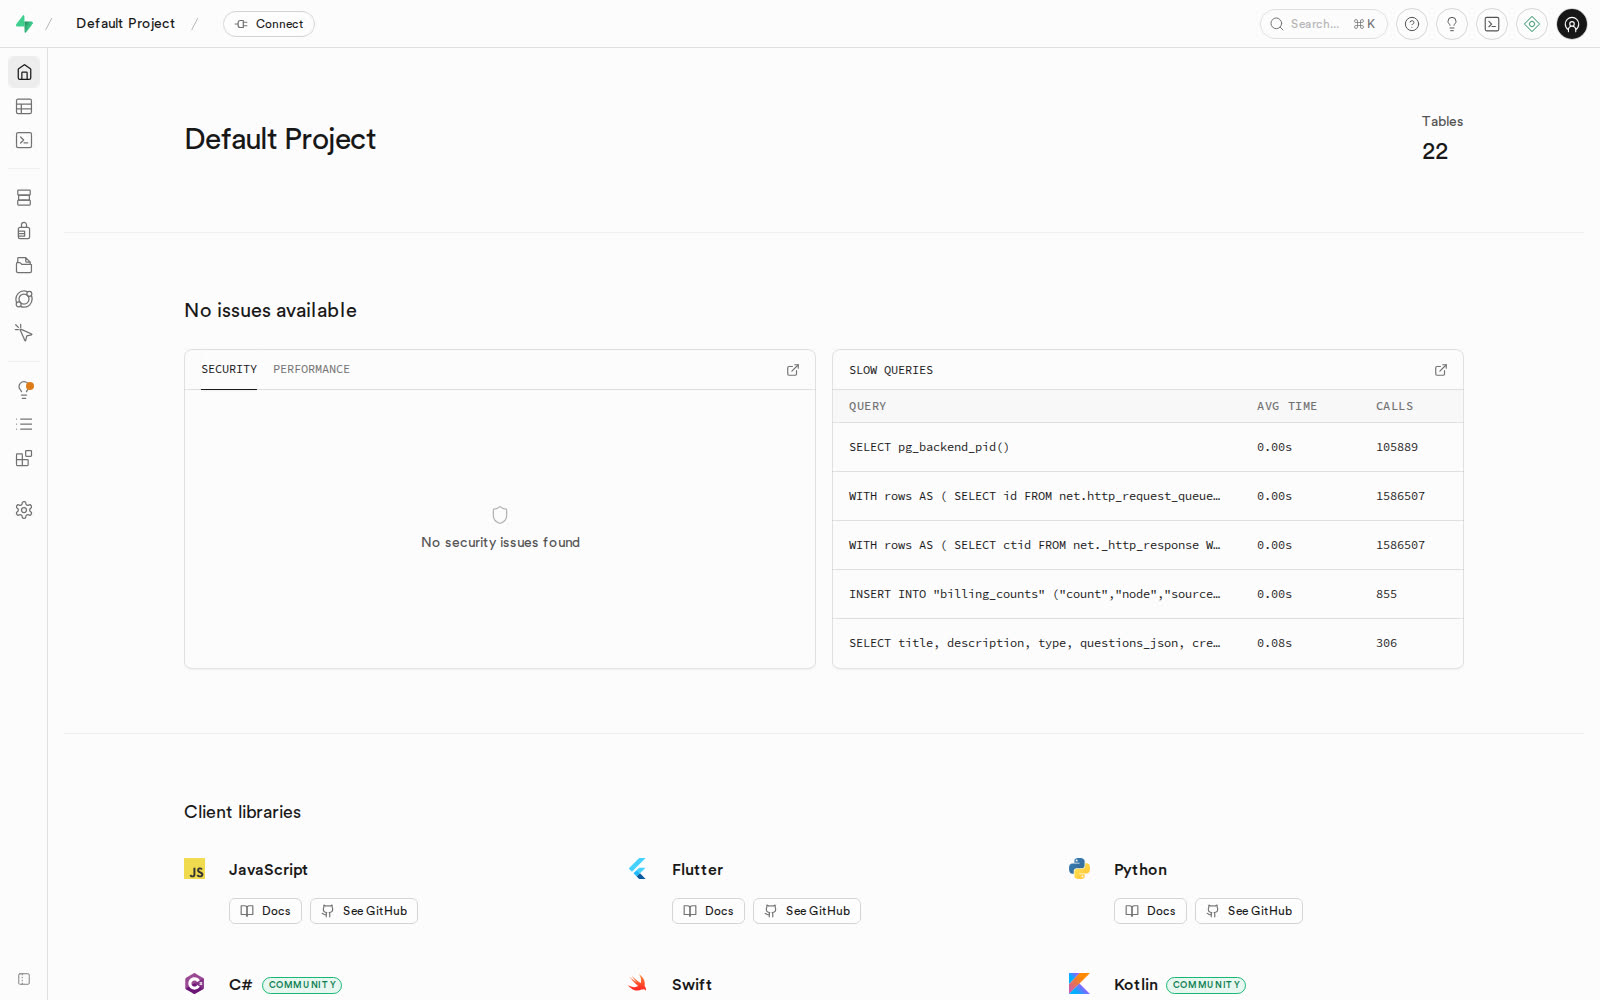
Task: Open the Project Home sidebar icon
Action: [24, 72]
